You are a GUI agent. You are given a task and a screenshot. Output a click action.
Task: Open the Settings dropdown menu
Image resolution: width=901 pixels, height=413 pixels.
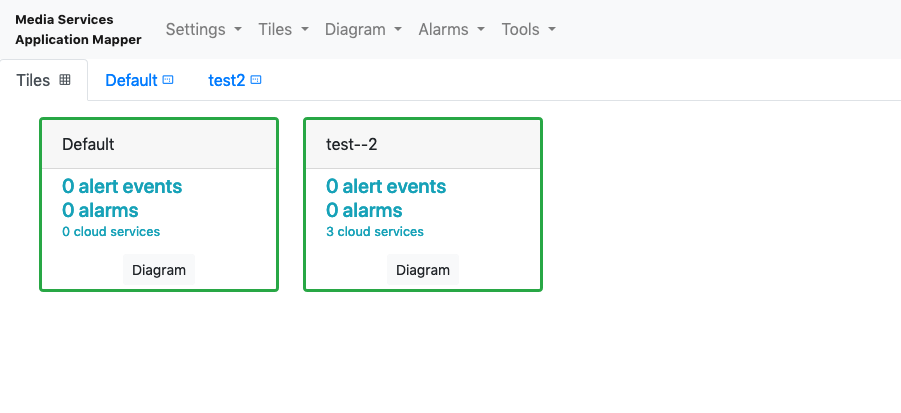[x=203, y=29]
